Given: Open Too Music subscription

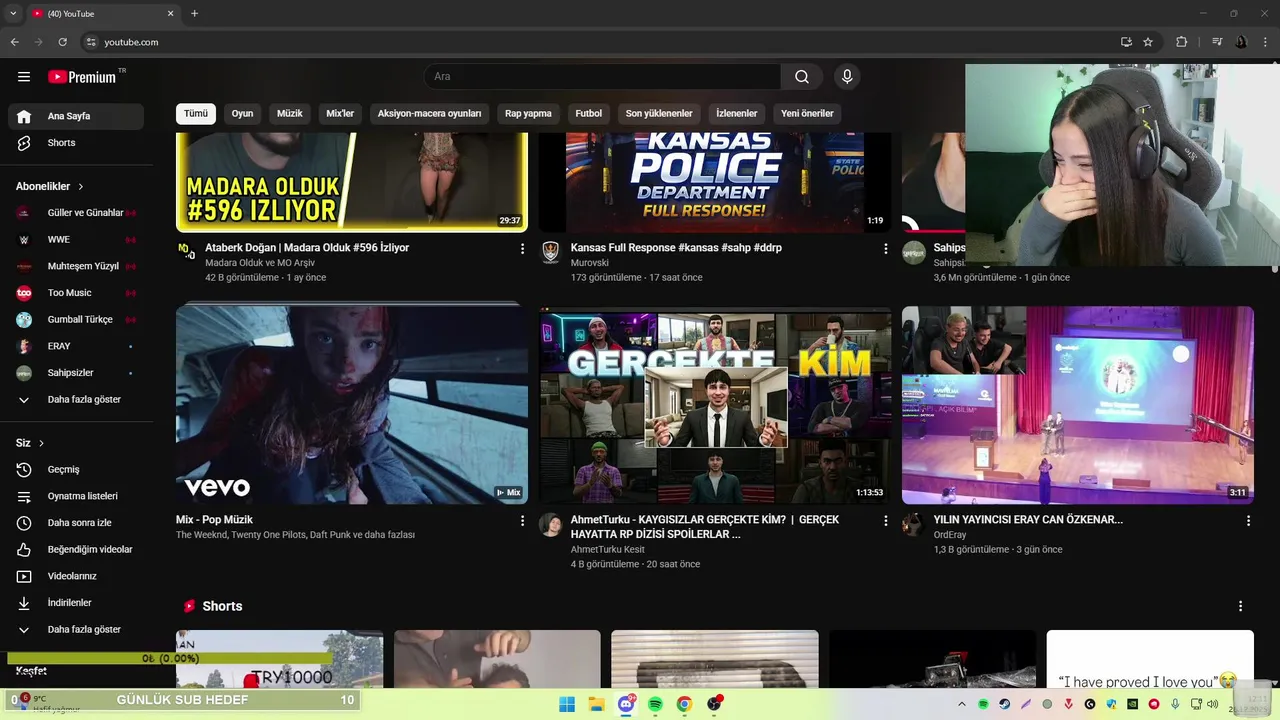Looking at the screenshot, I should point(76,293).
